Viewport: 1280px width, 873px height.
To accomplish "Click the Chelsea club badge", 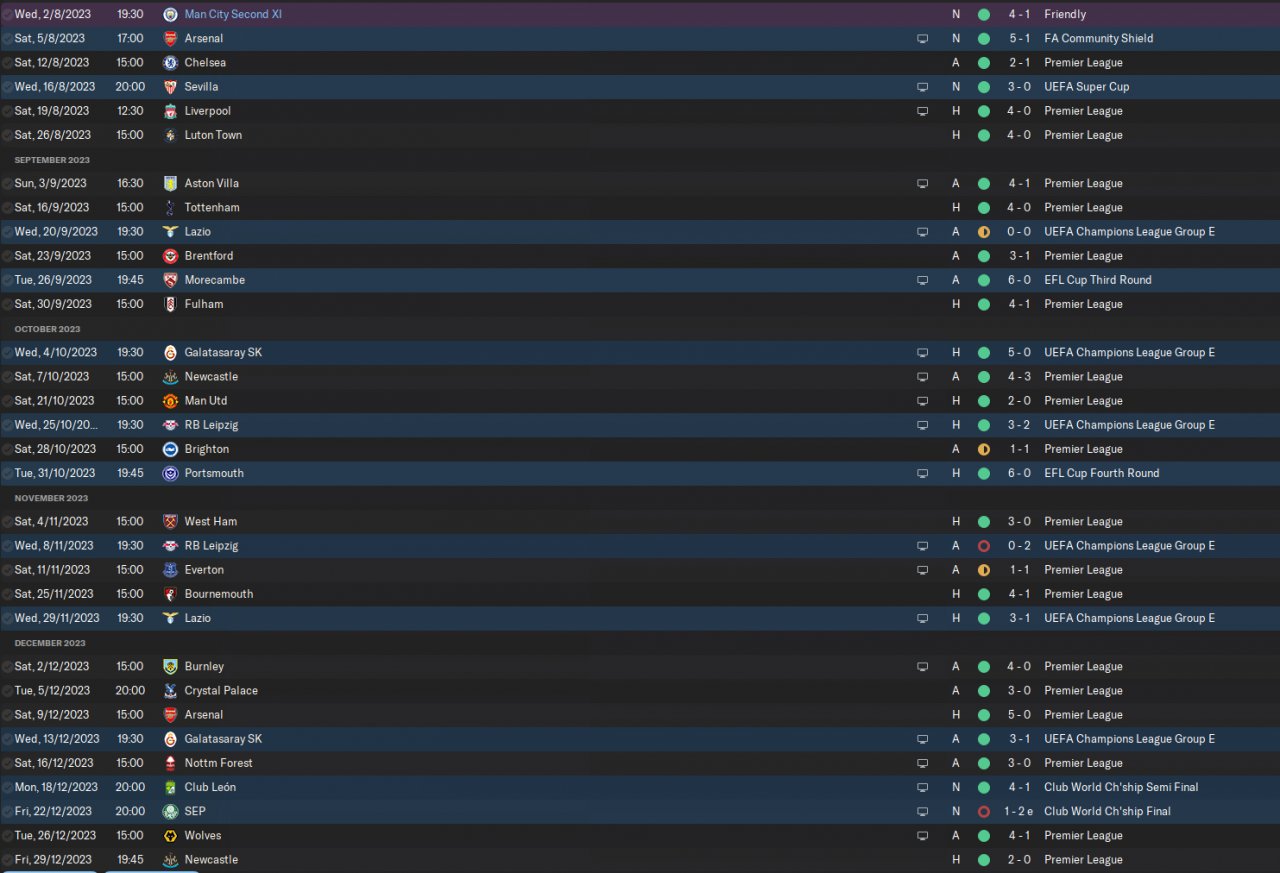I will tap(170, 62).
